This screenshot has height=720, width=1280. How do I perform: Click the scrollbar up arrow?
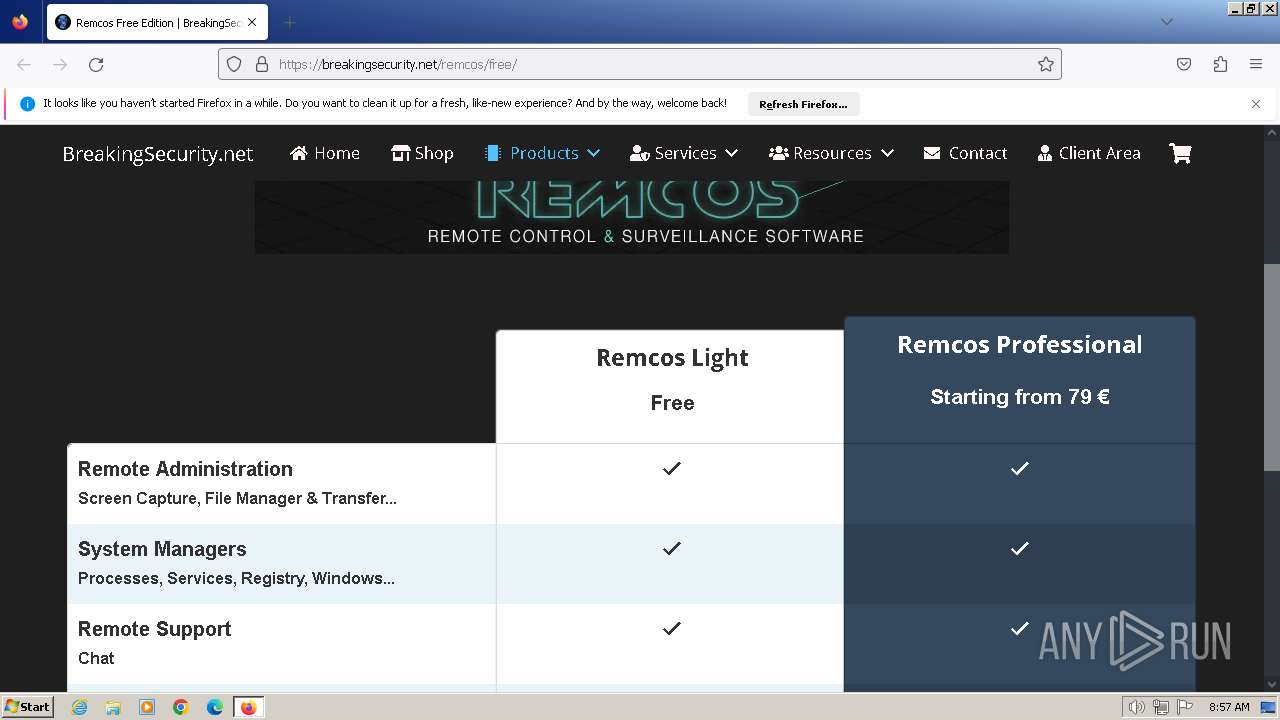coord(1272,132)
